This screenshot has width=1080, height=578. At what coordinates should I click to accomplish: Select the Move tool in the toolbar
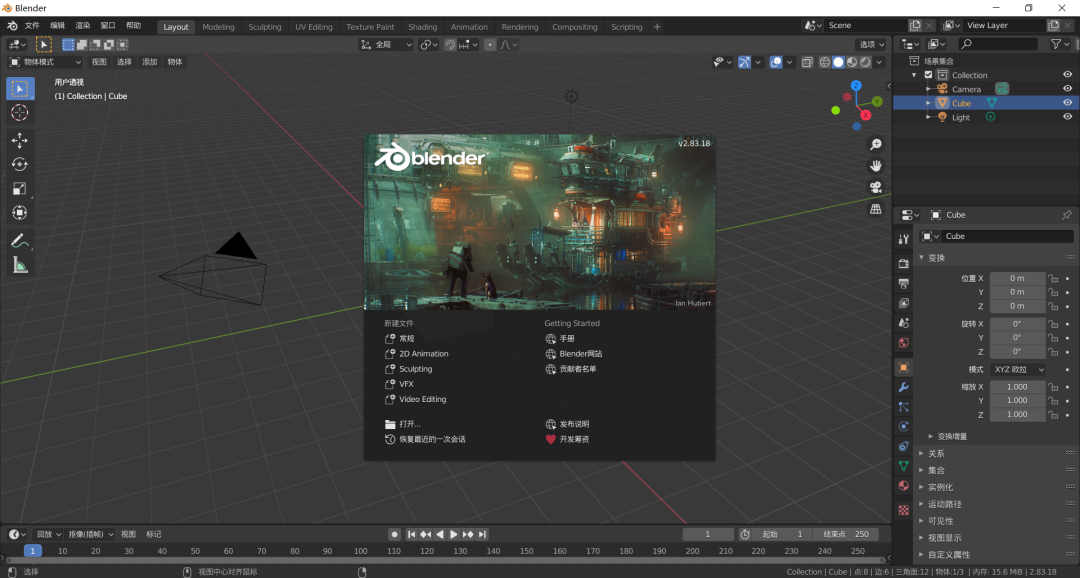(x=20, y=138)
